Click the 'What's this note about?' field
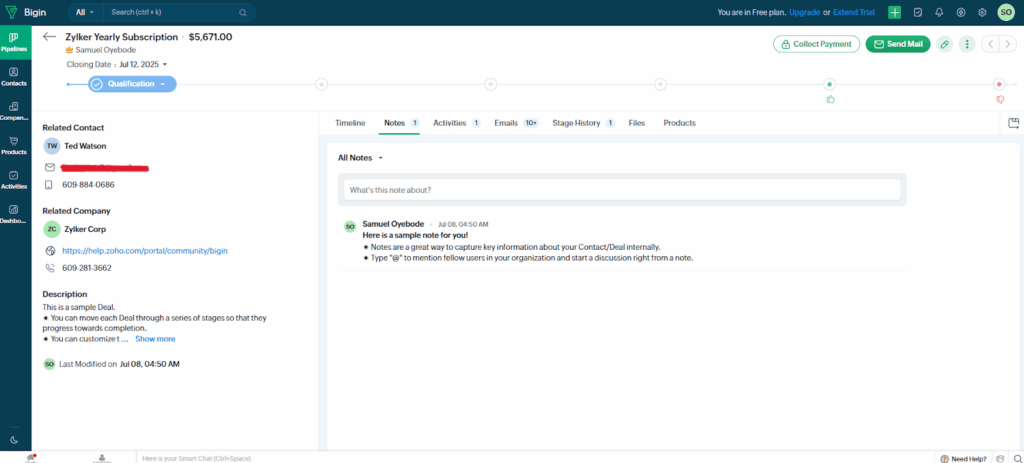The width and height of the screenshot is (1024, 463). click(x=622, y=189)
